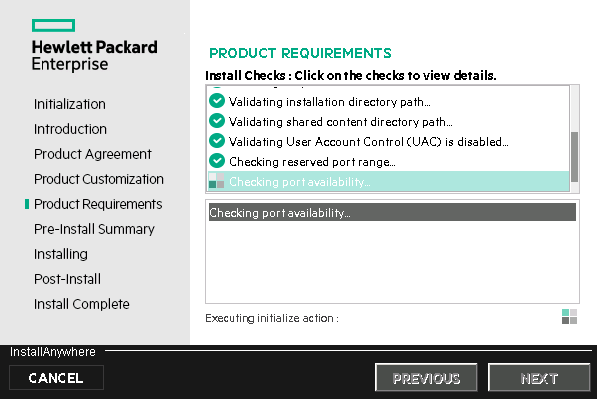Click green checkmark beside User Account Control check
Image resolution: width=597 pixels, height=399 pixels.
click(x=217, y=140)
